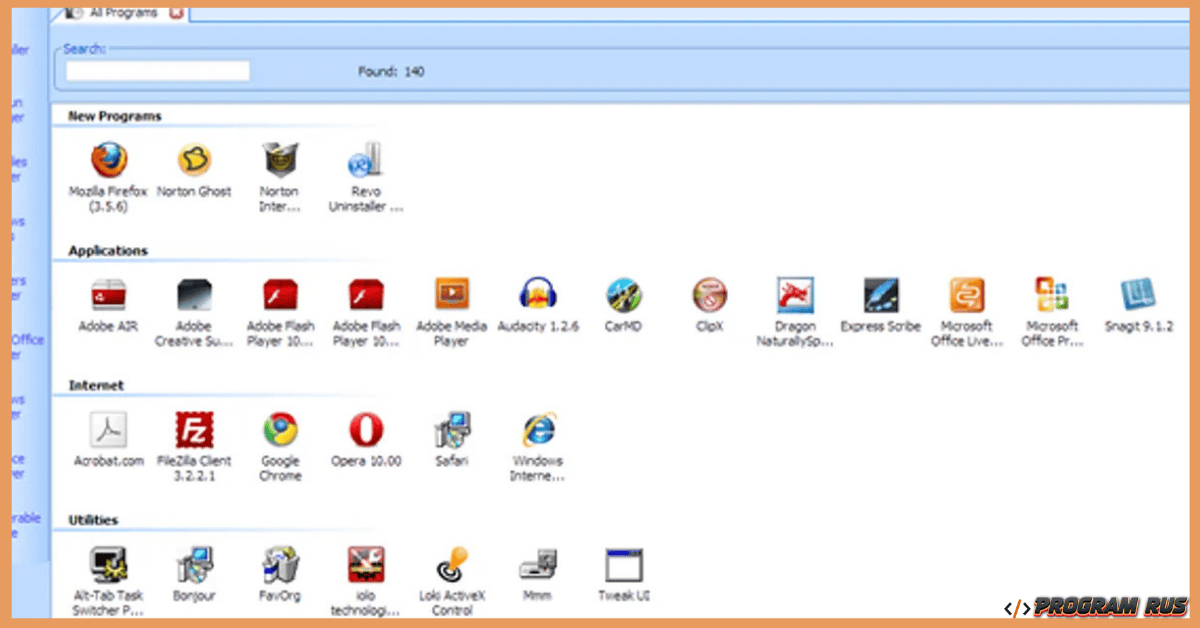
Task: Start Express Scribe
Action: point(880,295)
